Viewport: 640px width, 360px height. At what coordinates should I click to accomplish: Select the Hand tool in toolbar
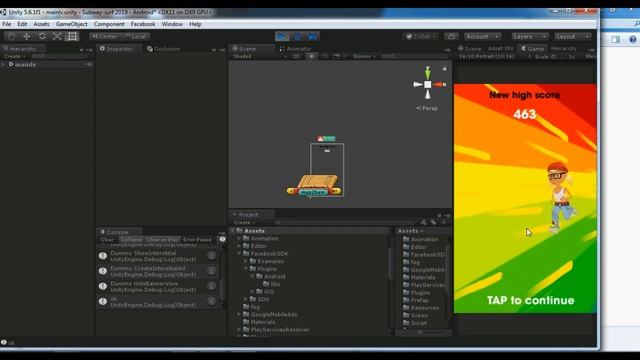[x=11, y=36]
